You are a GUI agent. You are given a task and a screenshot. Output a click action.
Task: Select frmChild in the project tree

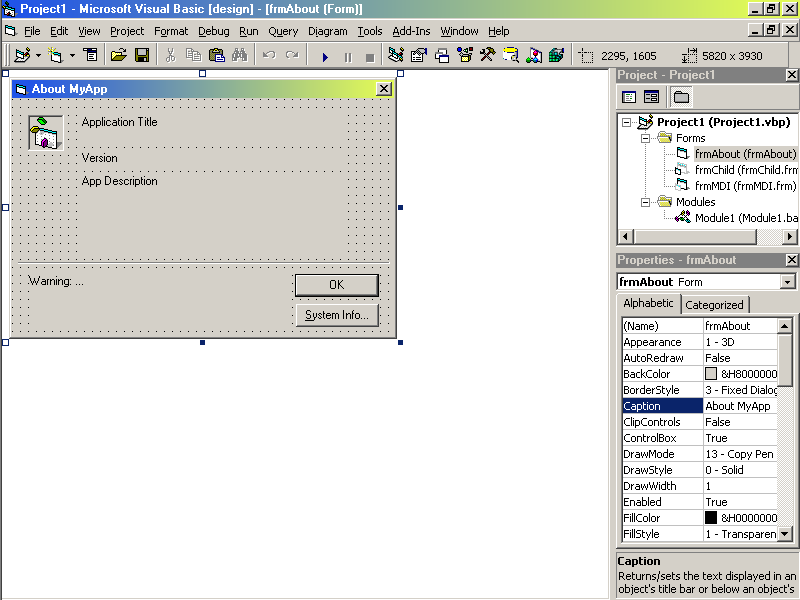[745, 170]
